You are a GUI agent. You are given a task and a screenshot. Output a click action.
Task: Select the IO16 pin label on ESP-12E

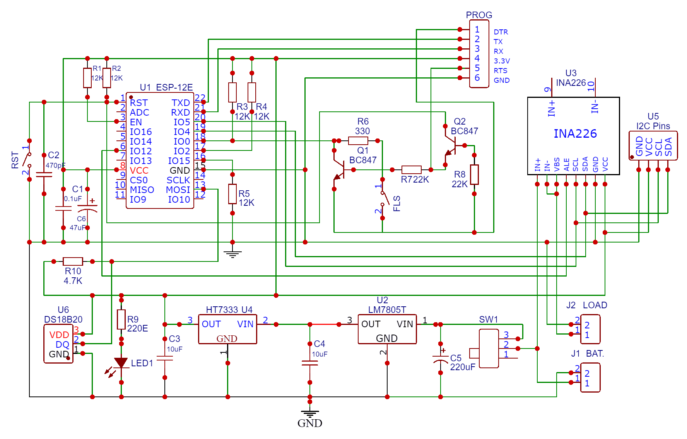coord(141,131)
